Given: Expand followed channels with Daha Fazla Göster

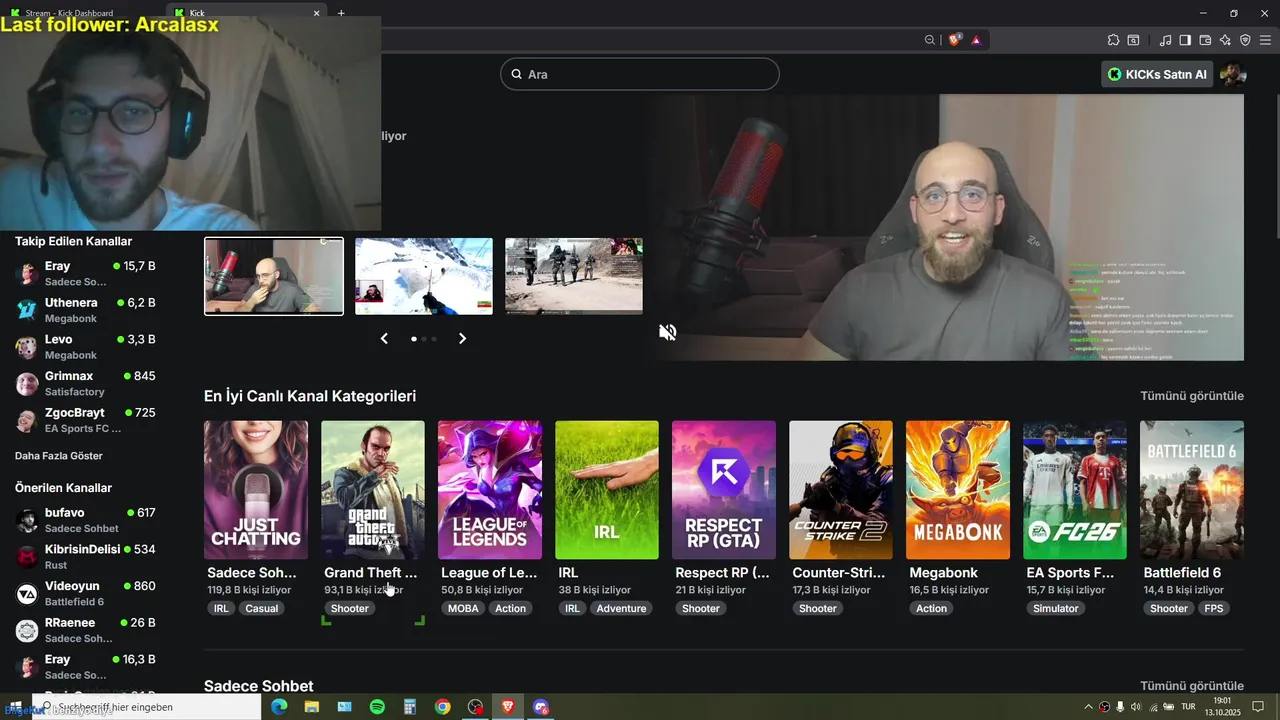Looking at the screenshot, I should (59, 456).
